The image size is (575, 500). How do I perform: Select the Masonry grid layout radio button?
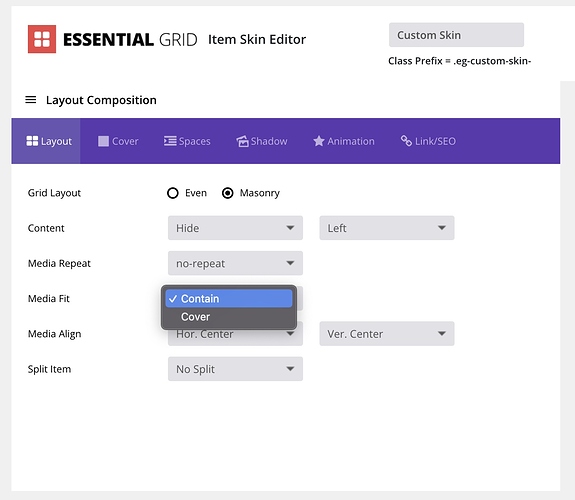coord(227,193)
